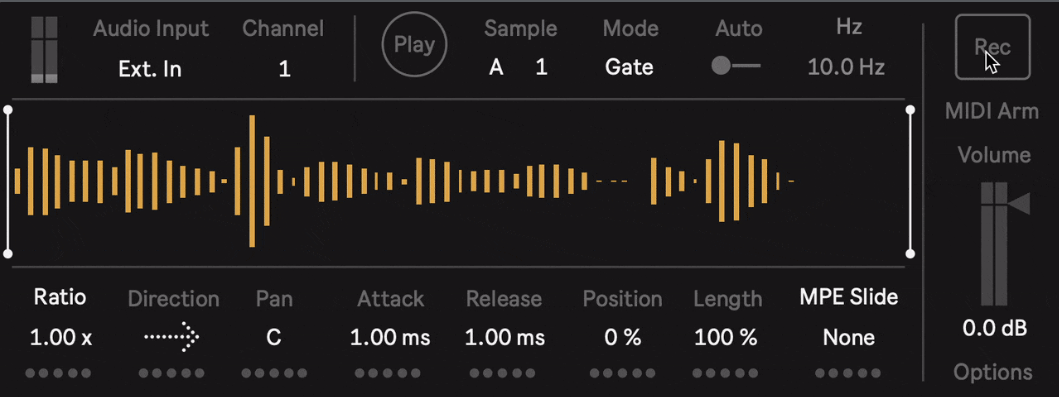Click the Audio Input label
Image resolution: width=1059 pixels, height=397 pixels.
pos(151,29)
